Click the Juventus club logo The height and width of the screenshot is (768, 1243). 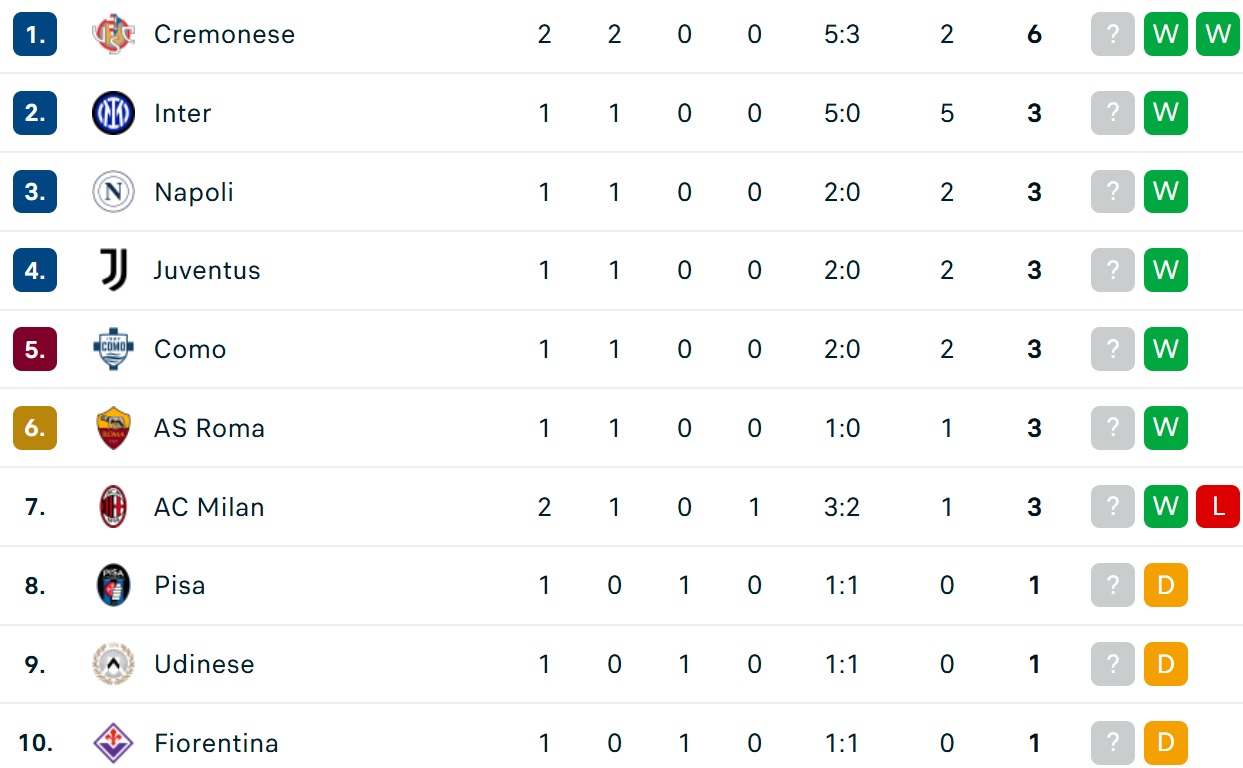coord(113,270)
